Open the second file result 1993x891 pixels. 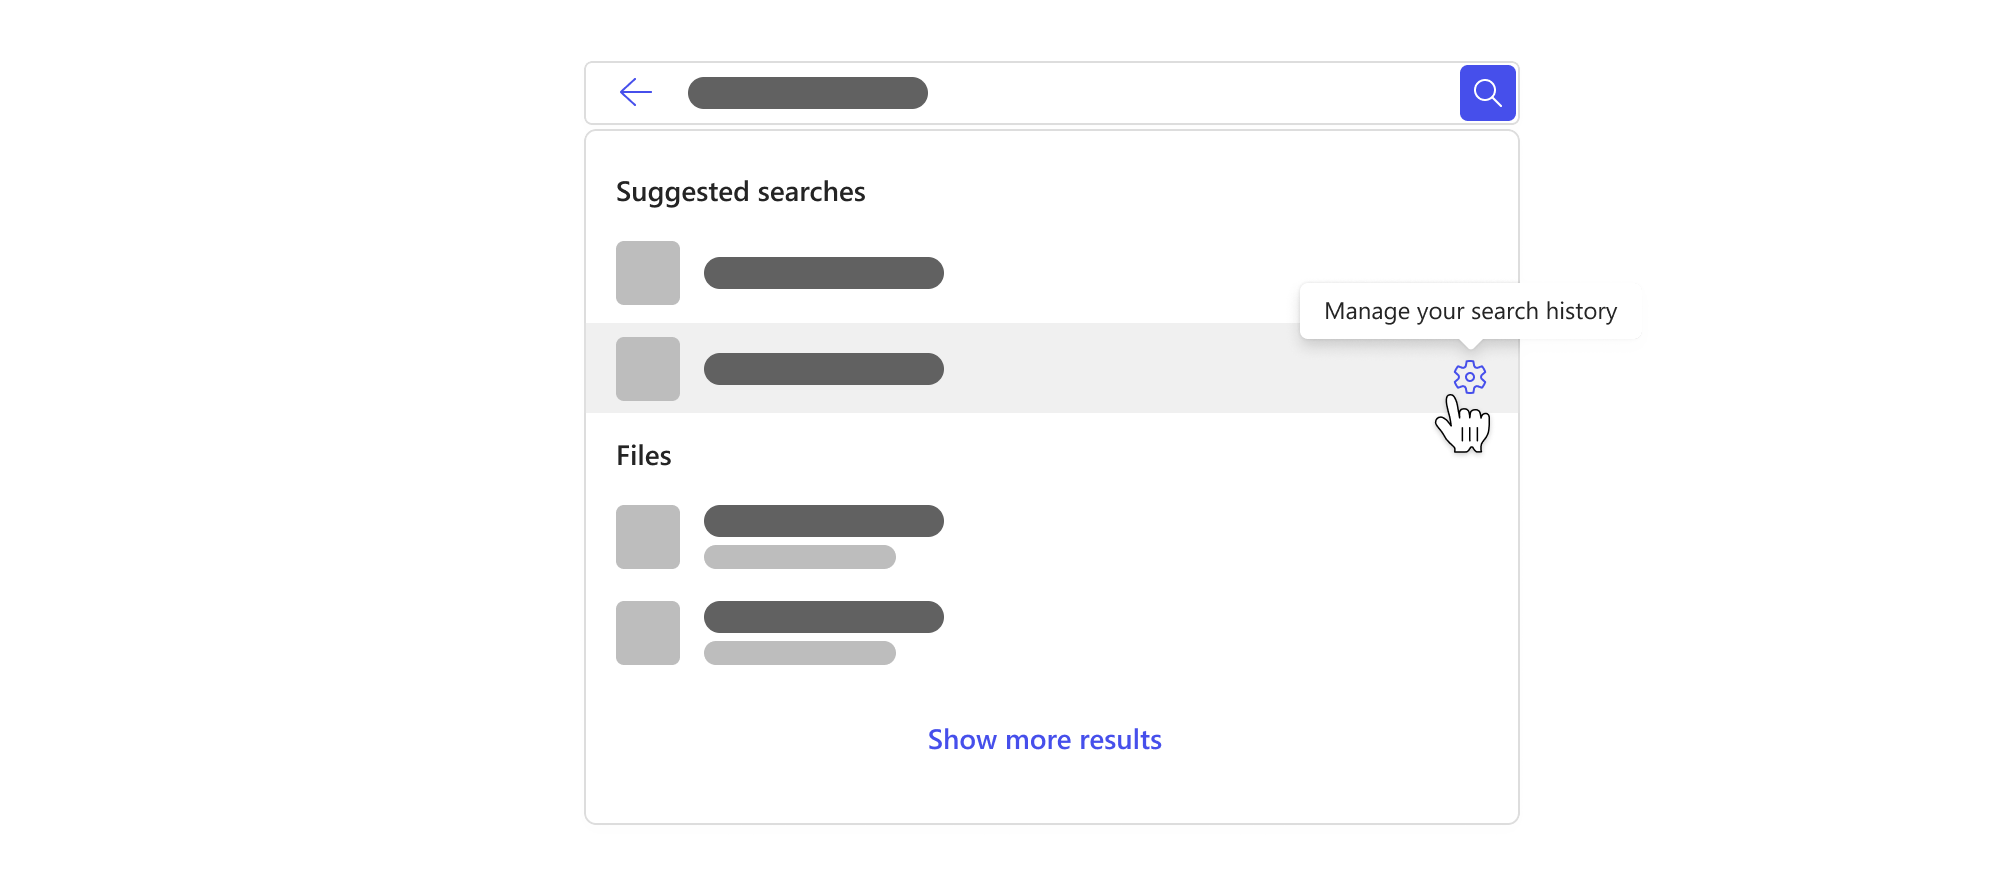click(x=823, y=617)
